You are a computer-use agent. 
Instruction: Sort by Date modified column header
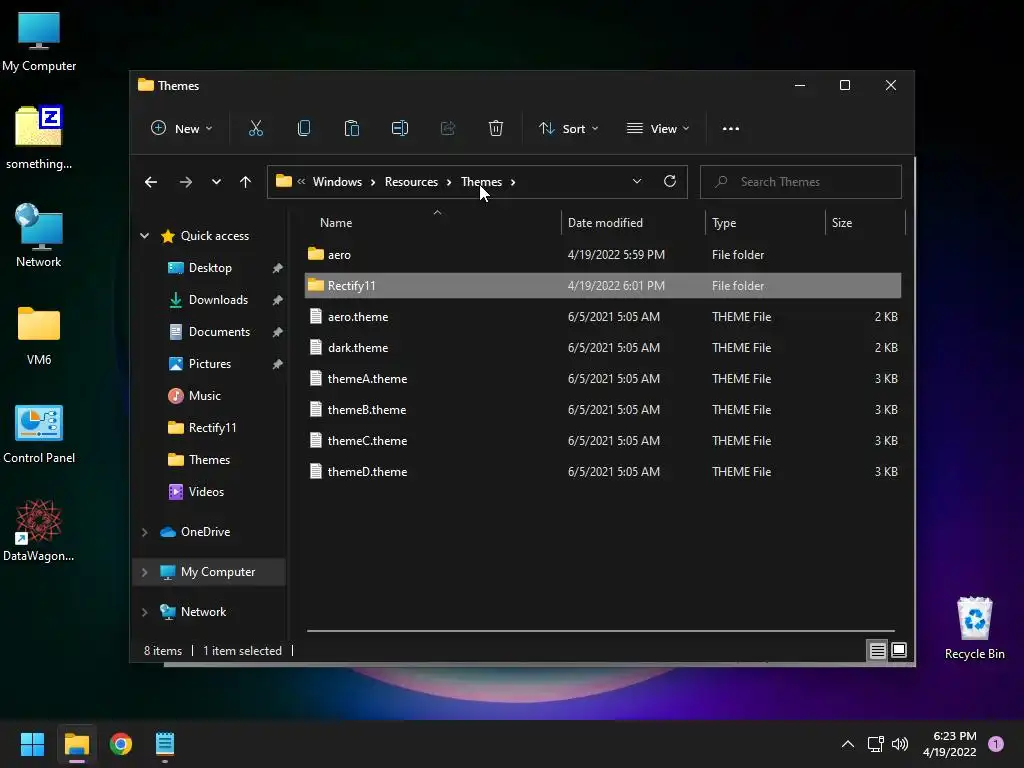pos(633,223)
